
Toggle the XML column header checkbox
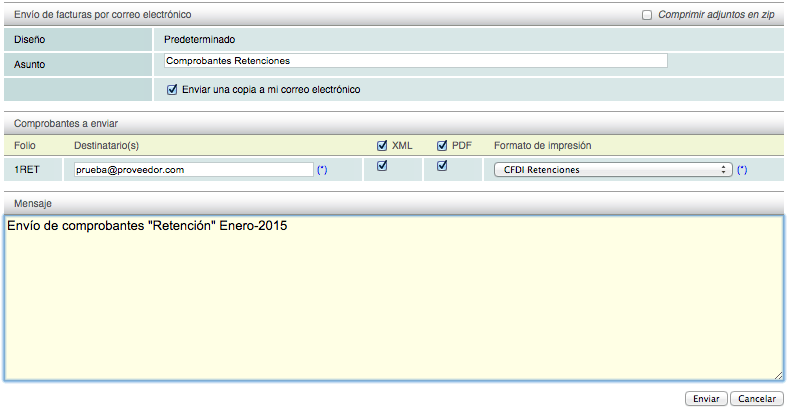coord(382,145)
